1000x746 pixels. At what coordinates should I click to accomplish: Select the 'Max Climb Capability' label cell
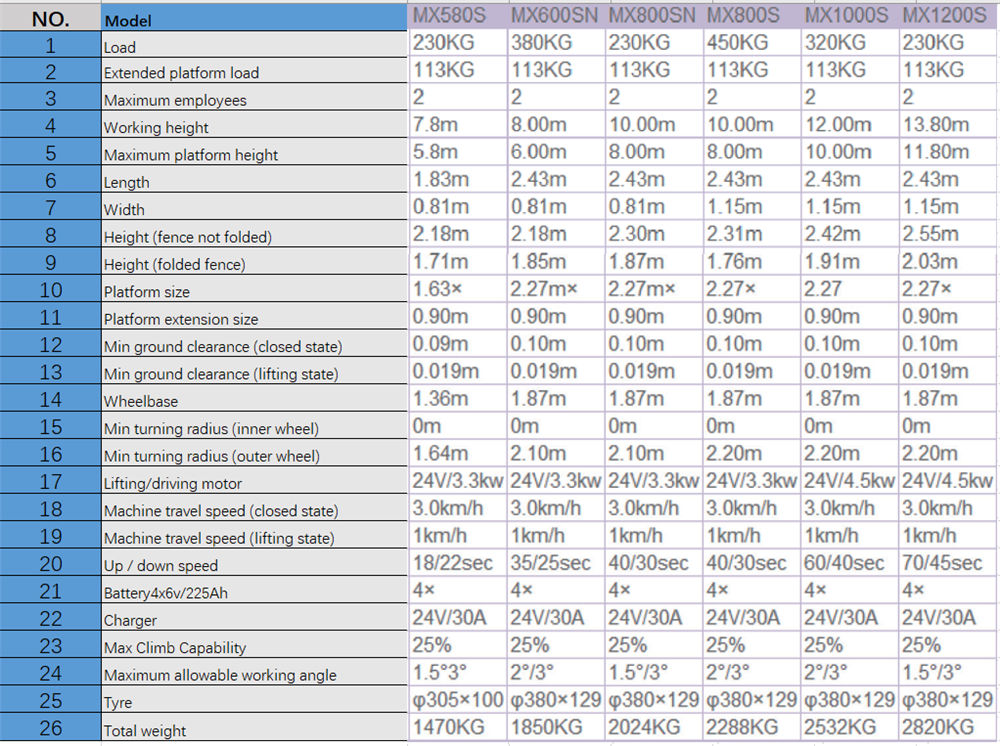coord(254,647)
